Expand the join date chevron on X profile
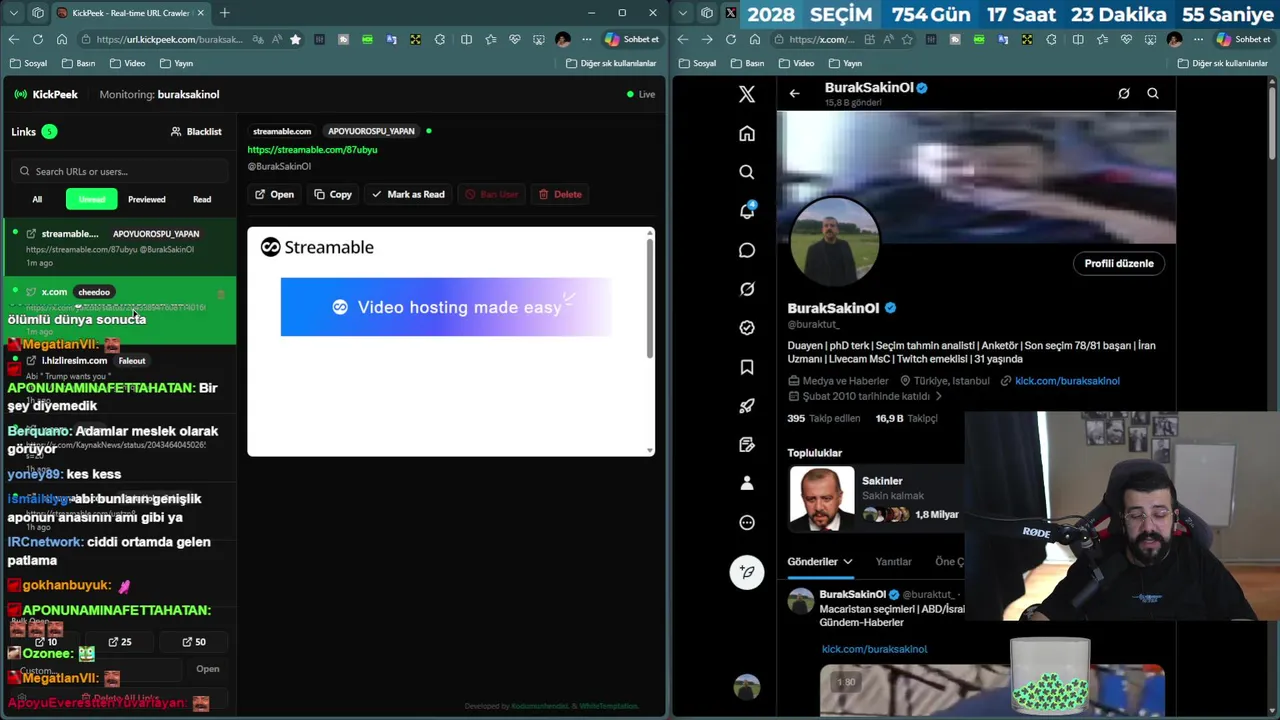Image resolution: width=1280 pixels, height=720 pixels. (938, 396)
